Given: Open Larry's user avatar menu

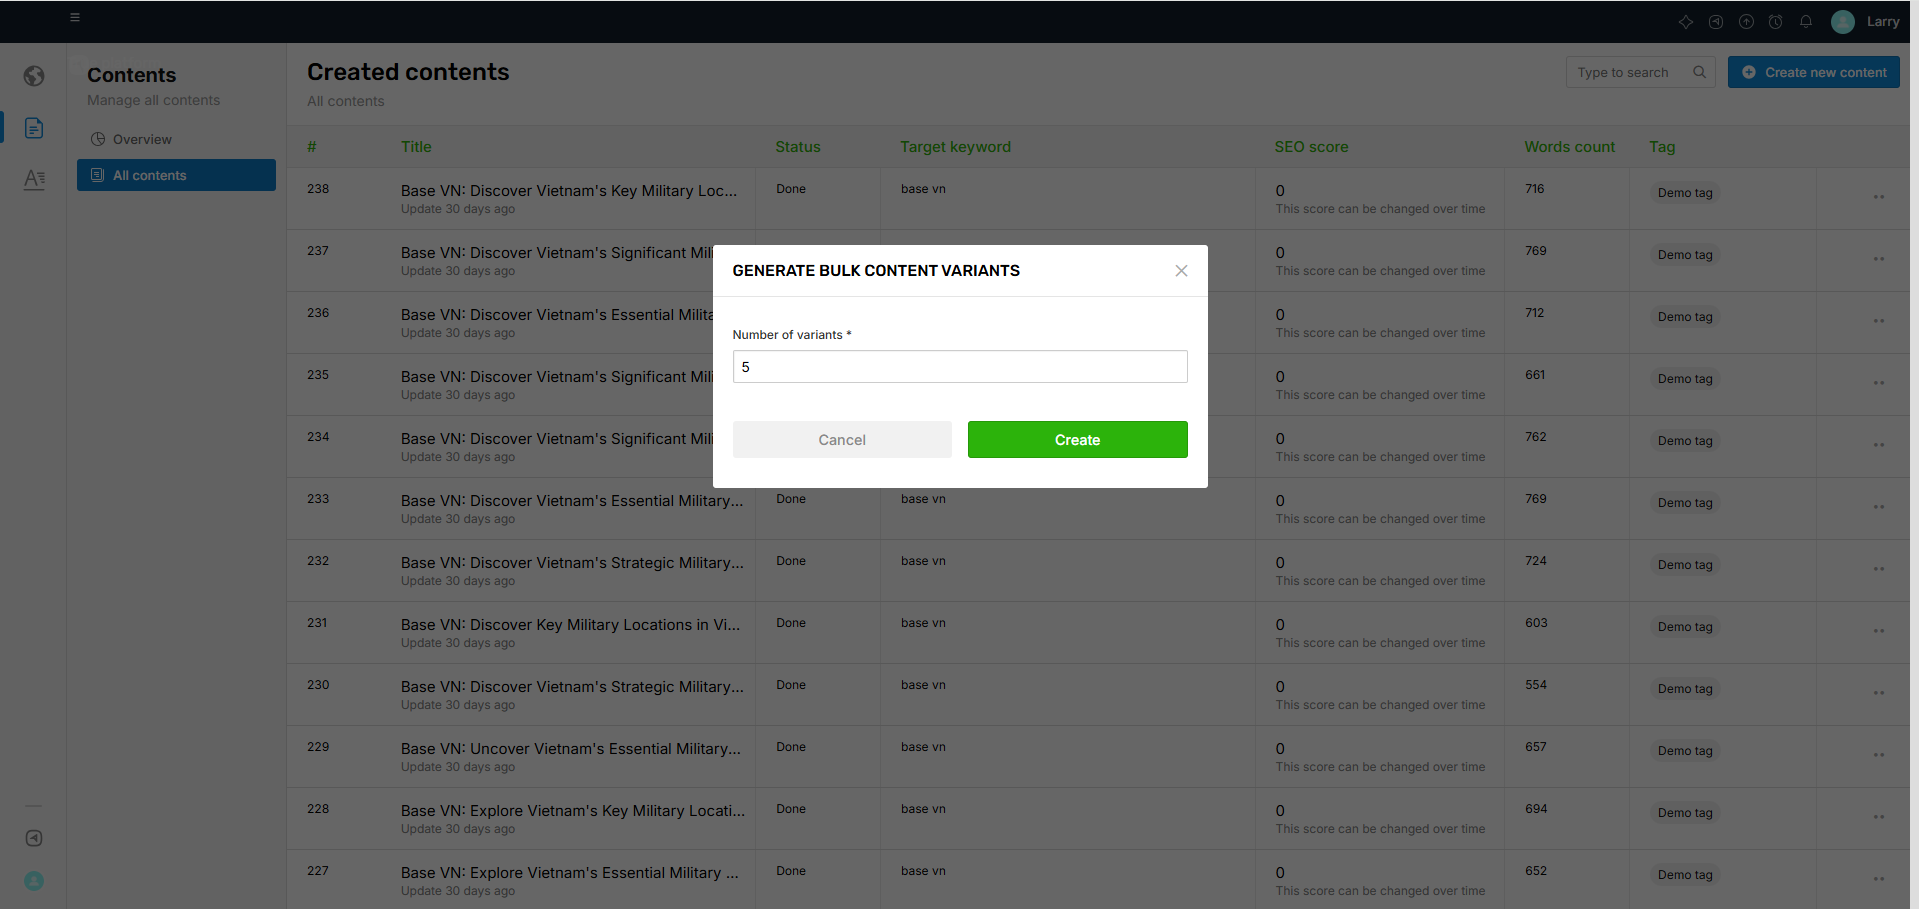Looking at the screenshot, I should (1843, 21).
